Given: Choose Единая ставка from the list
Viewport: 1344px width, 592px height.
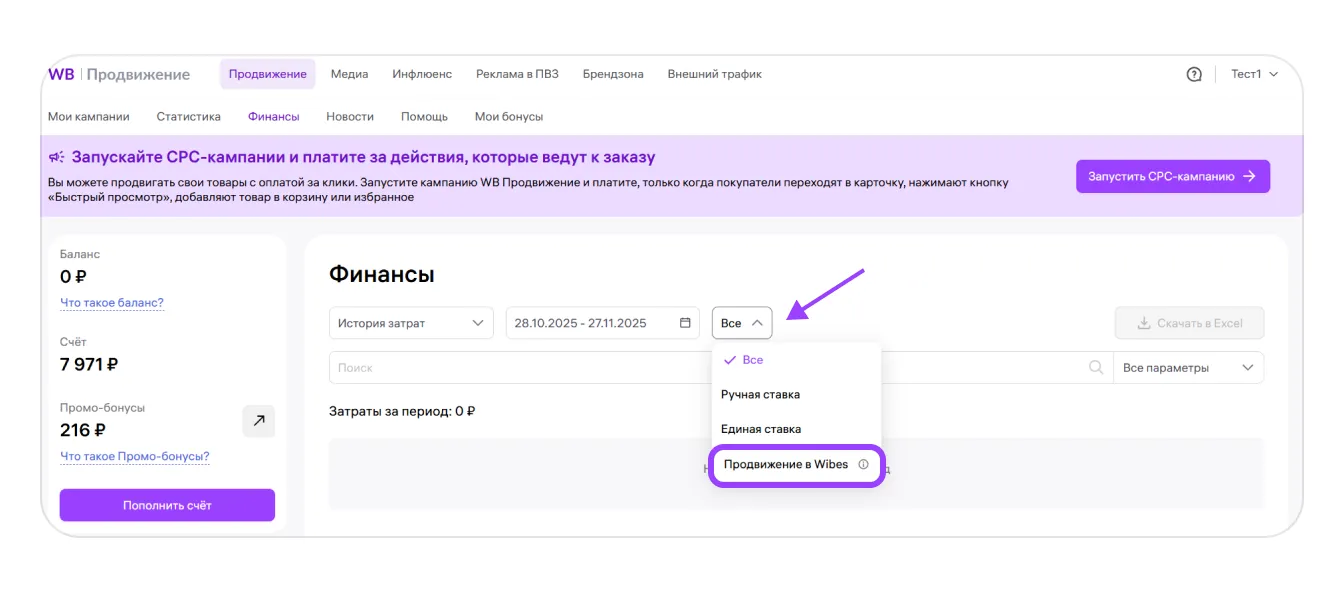Looking at the screenshot, I should 760,429.
